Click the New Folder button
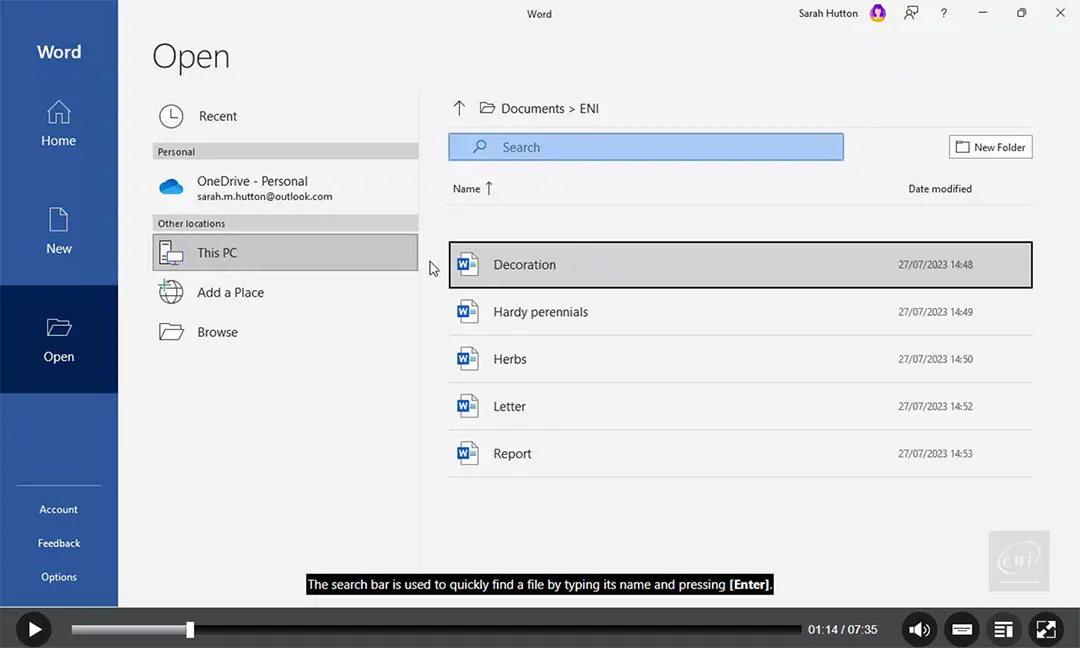This screenshot has width=1080, height=648. pyautogui.click(x=990, y=147)
